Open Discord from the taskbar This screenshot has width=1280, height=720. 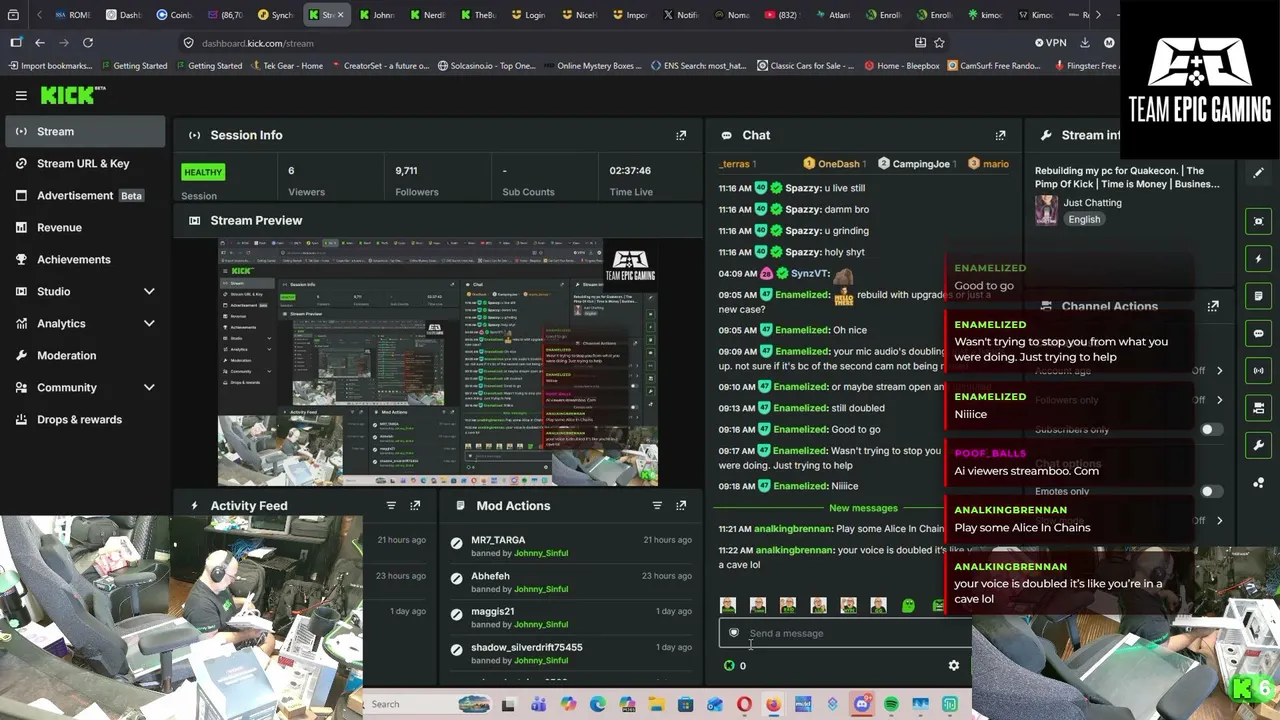(862, 705)
